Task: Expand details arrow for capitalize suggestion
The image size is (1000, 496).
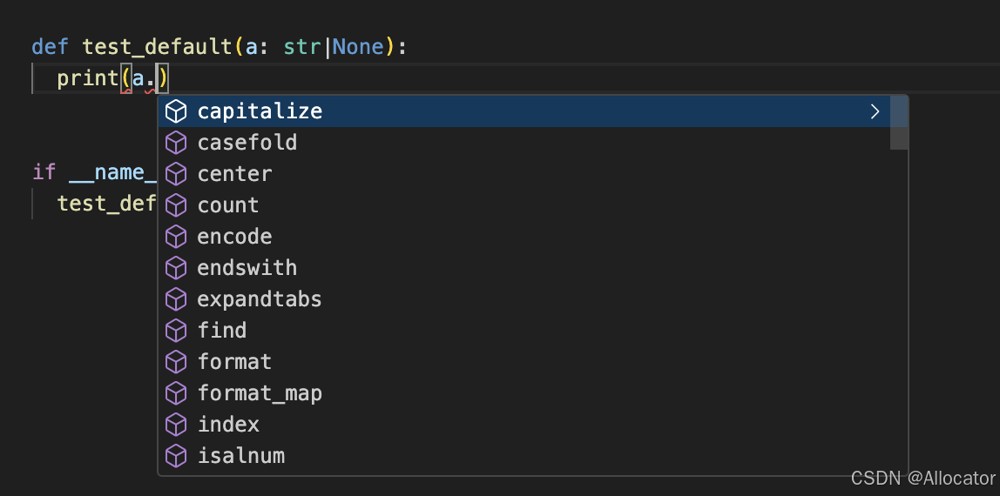Action: click(875, 111)
